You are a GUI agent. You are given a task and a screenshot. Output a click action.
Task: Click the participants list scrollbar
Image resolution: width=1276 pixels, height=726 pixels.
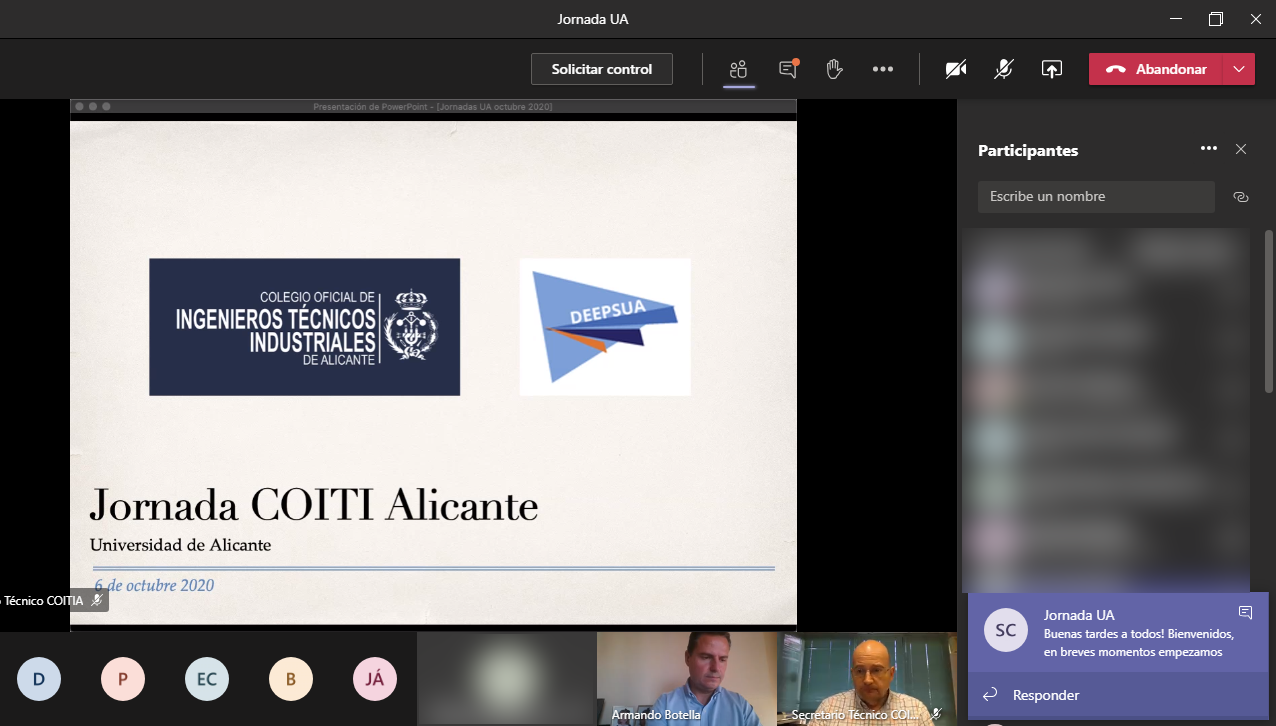1269,311
